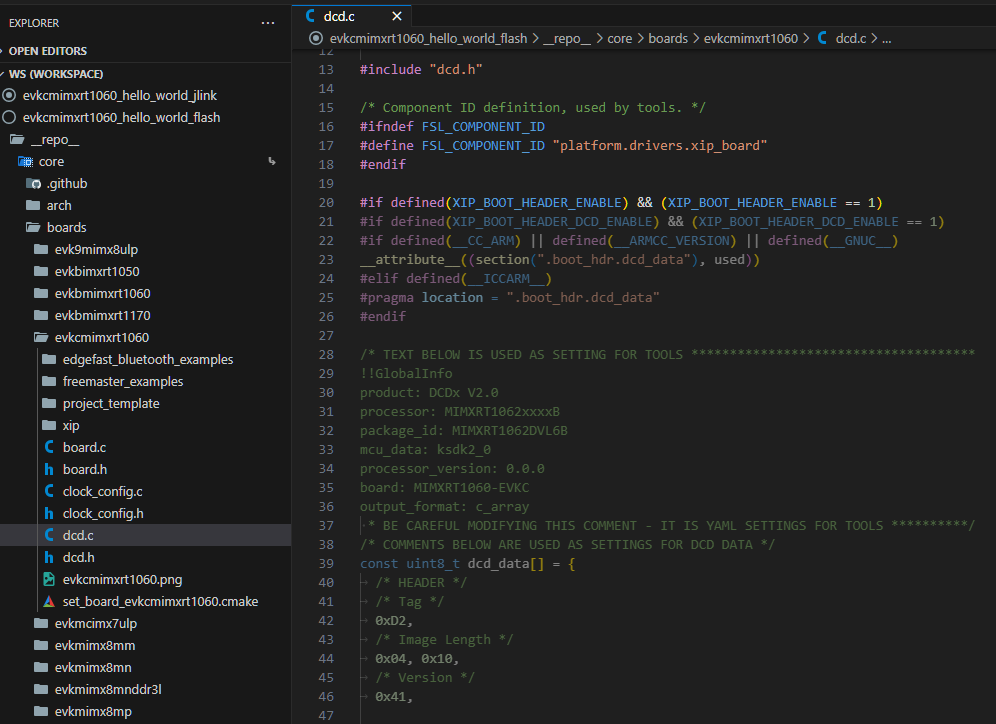Click the symlink arrow icon on core folder
The width and height of the screenshot is (996, 724).
point(272,161)
